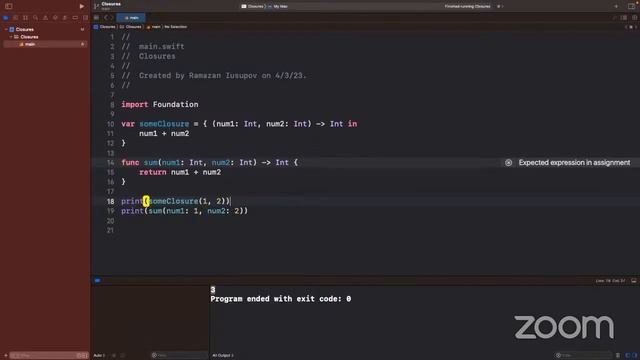Click line number 14 in gutter
Viewport: 640px width, 360px height.
pyautogui.click(x=111, y=162)
